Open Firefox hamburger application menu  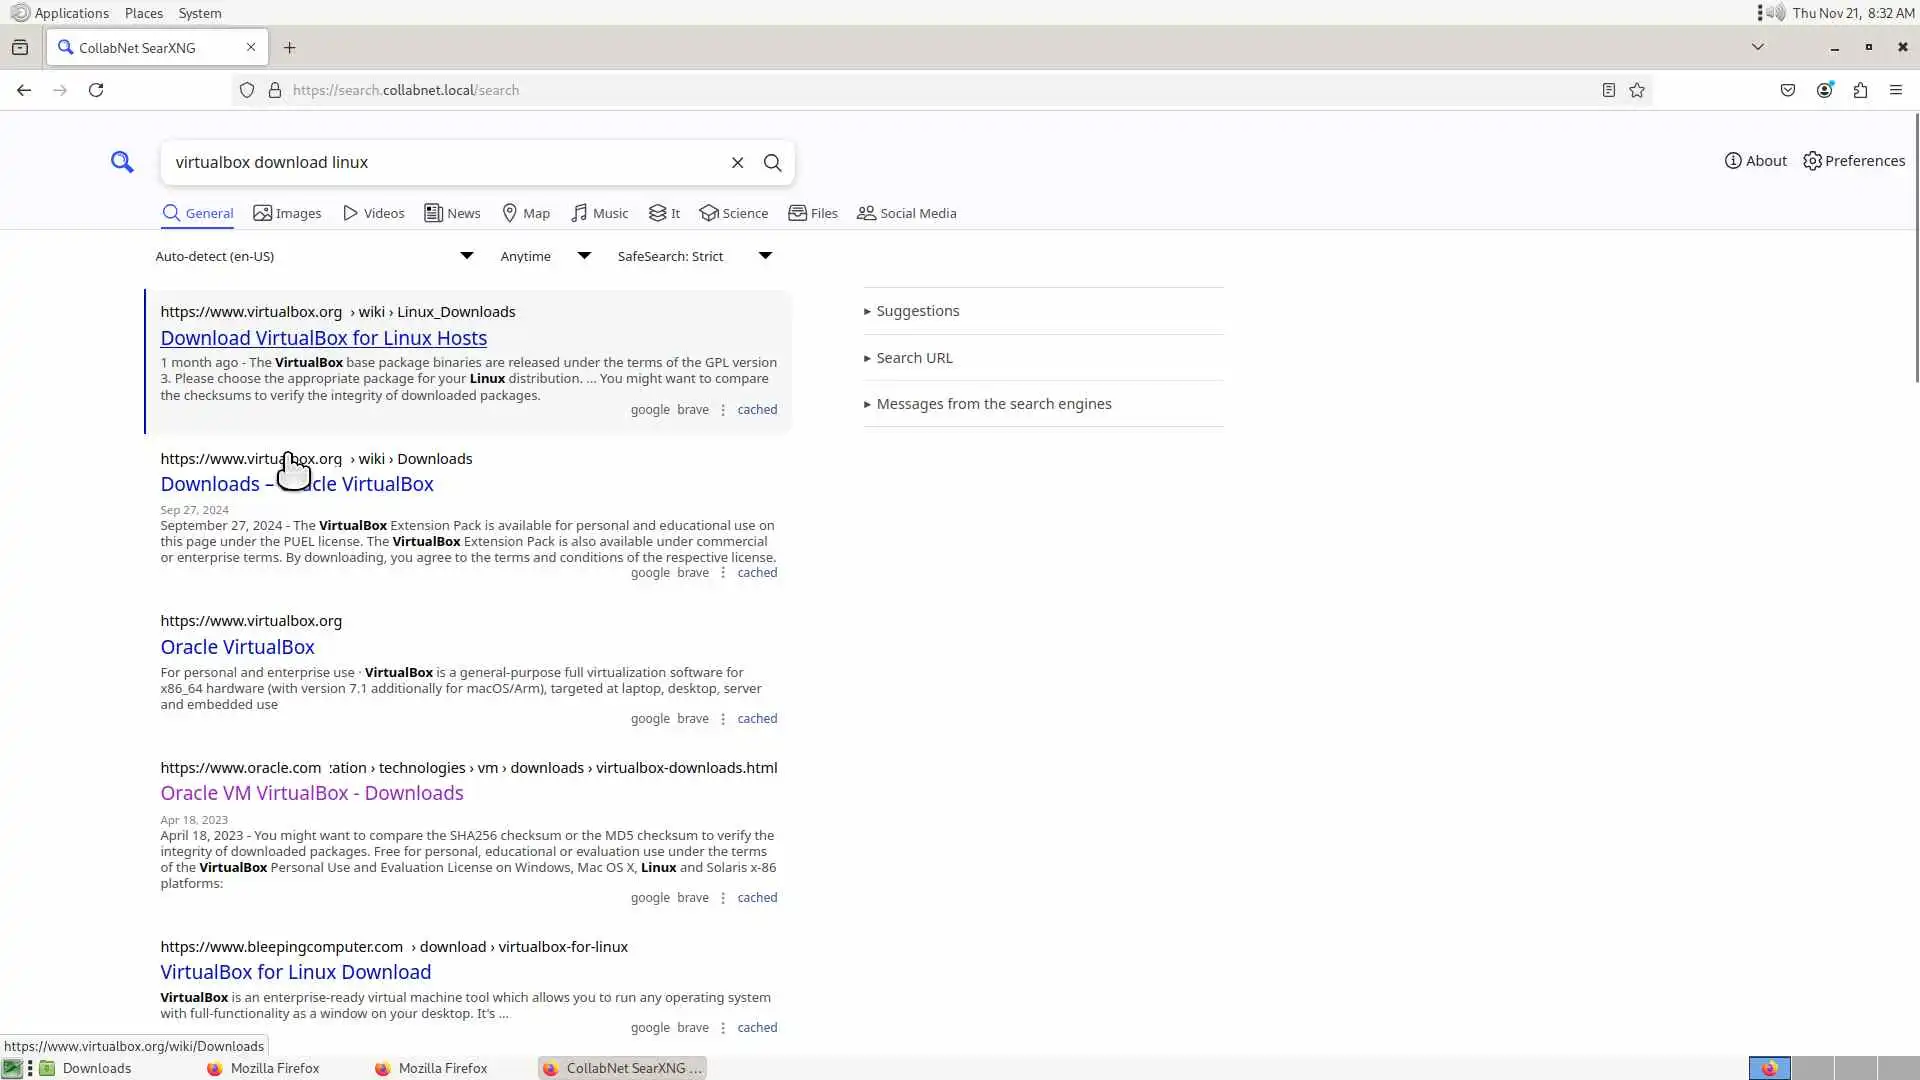tap(1895, 90)
